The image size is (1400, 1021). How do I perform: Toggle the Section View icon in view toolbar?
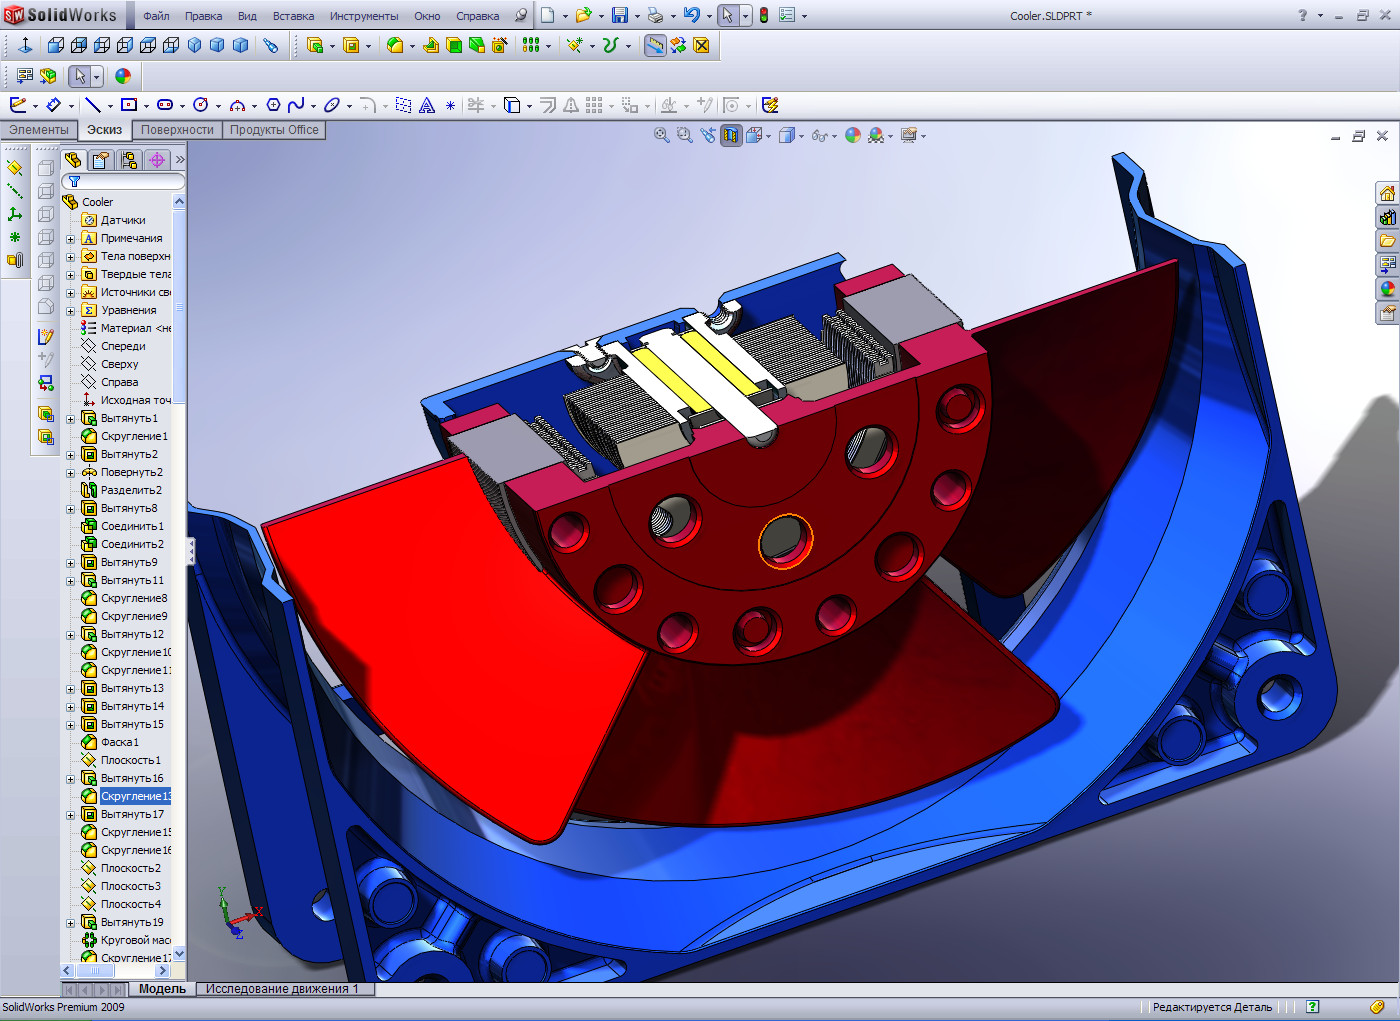click(731, 135)
